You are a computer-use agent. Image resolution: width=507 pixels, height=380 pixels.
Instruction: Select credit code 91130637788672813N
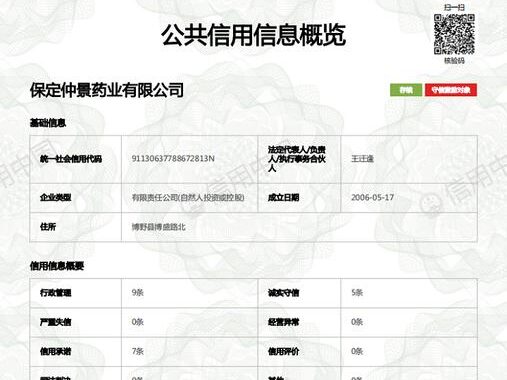click(x=173, y=159)
